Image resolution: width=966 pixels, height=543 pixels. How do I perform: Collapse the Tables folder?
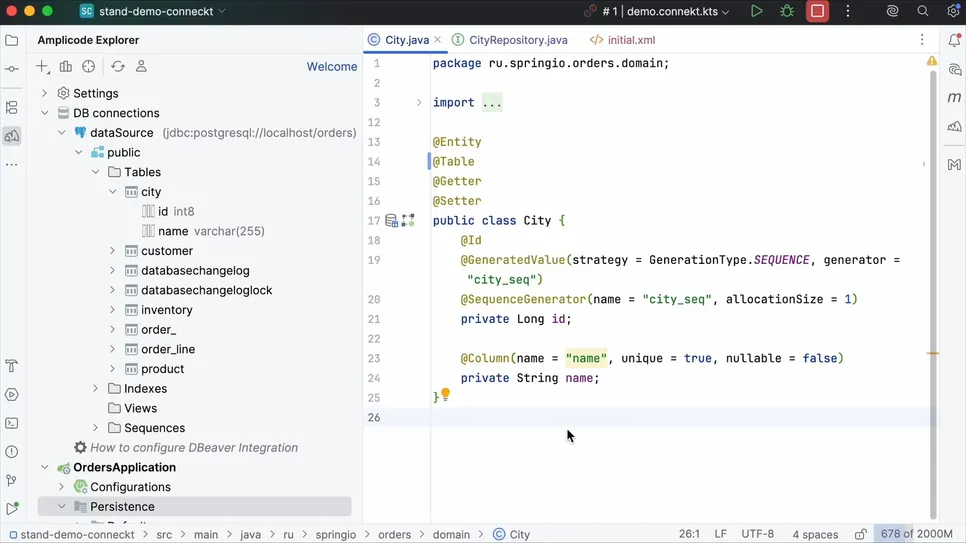point(95,172)
